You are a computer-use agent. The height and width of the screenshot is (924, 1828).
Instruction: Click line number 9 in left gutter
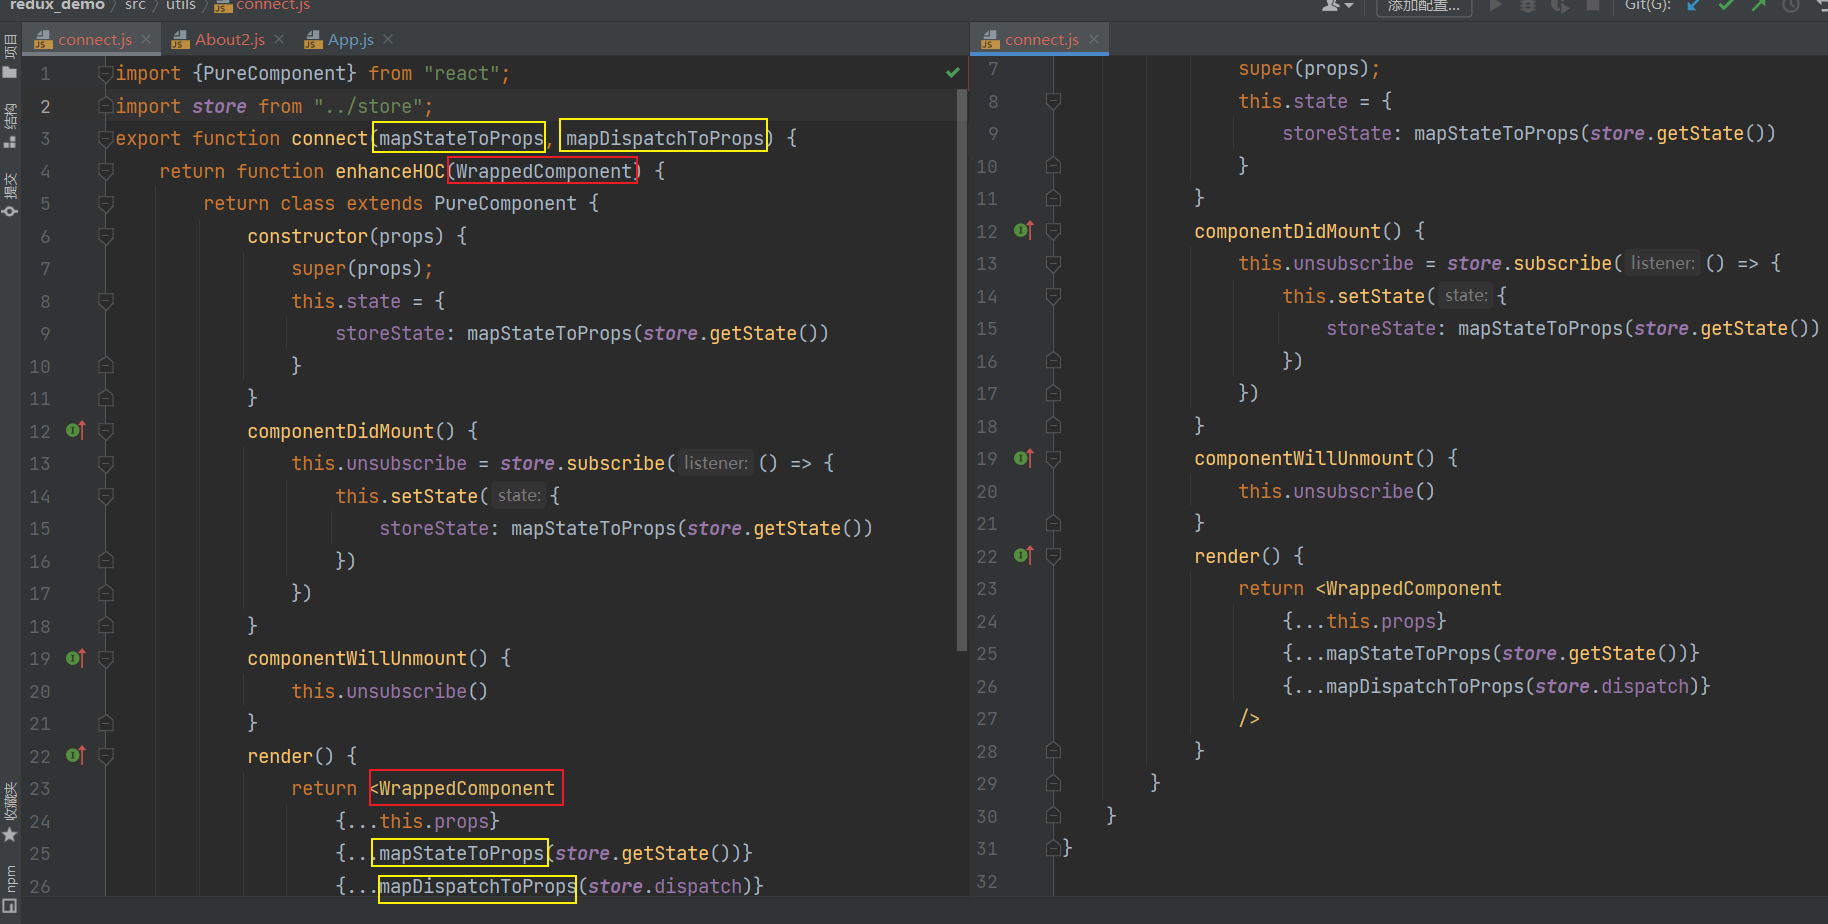point(45,333)
